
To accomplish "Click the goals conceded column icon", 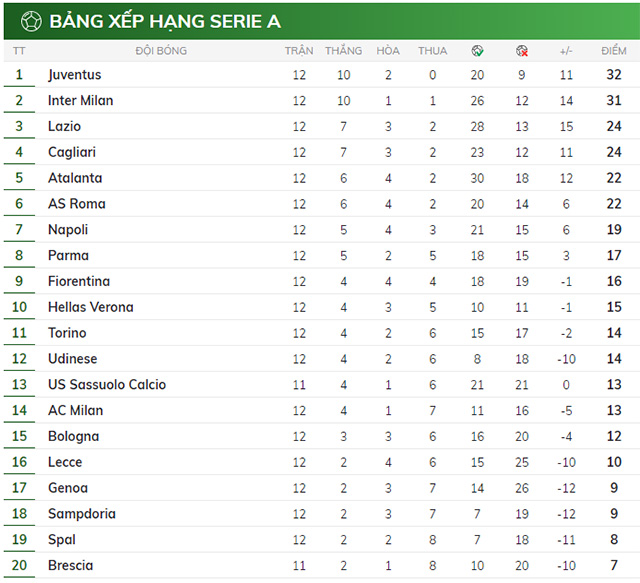I will click(x=522, y=50).
